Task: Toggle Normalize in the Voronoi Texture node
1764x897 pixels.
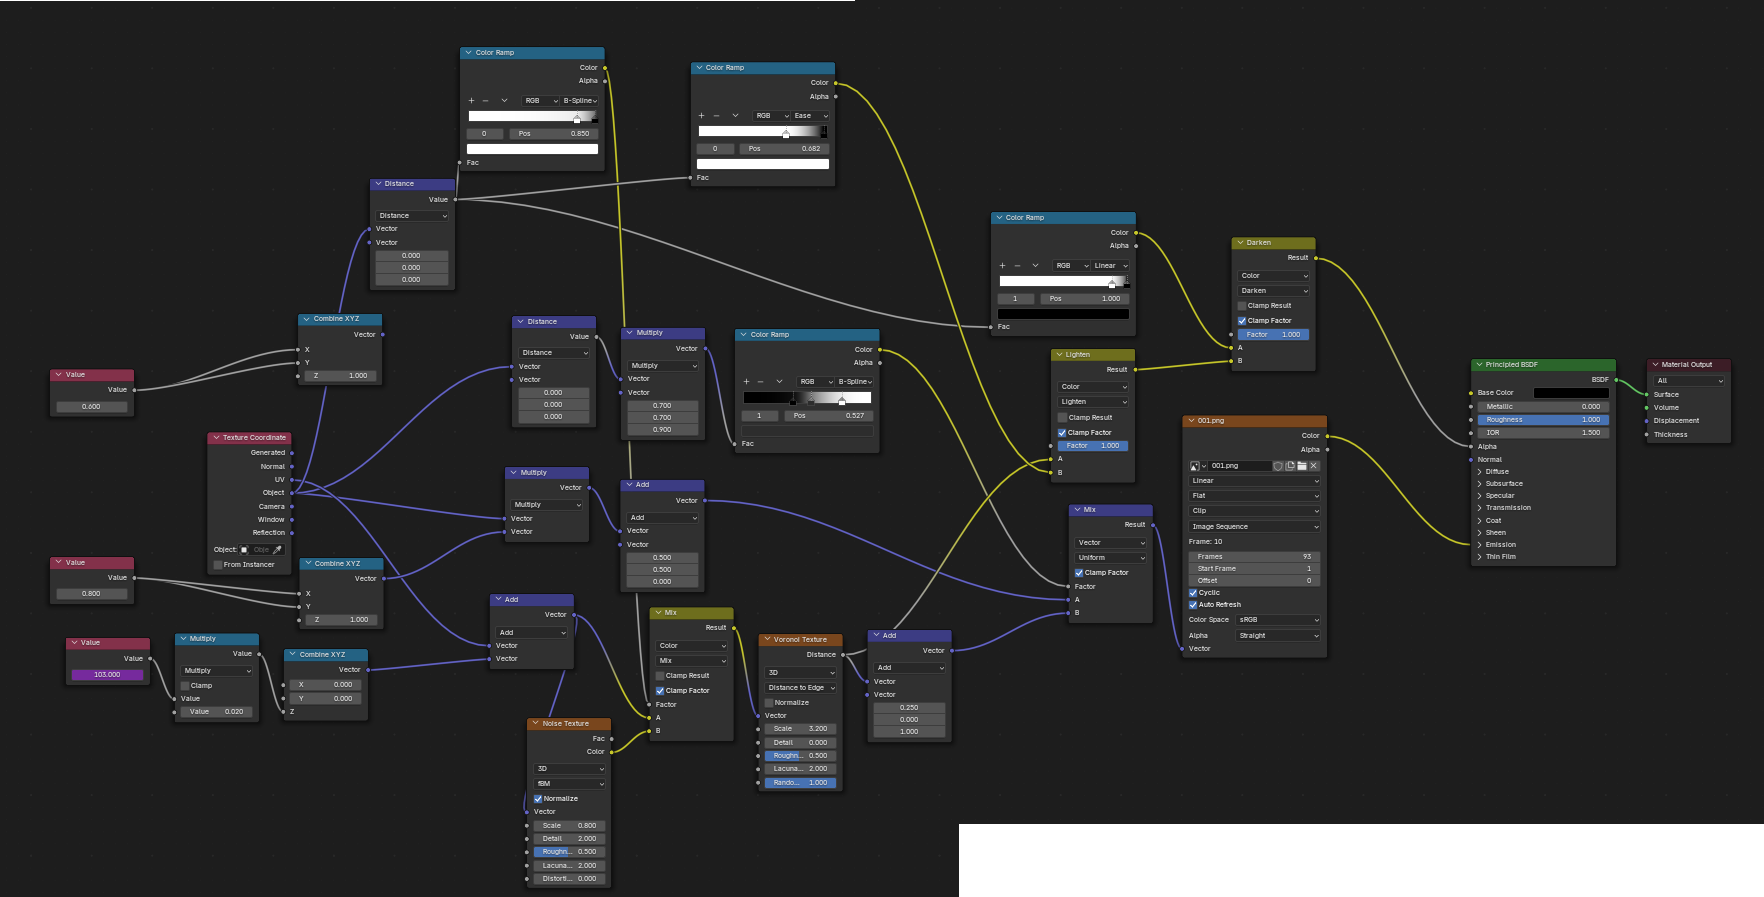Action: (769, 703)
